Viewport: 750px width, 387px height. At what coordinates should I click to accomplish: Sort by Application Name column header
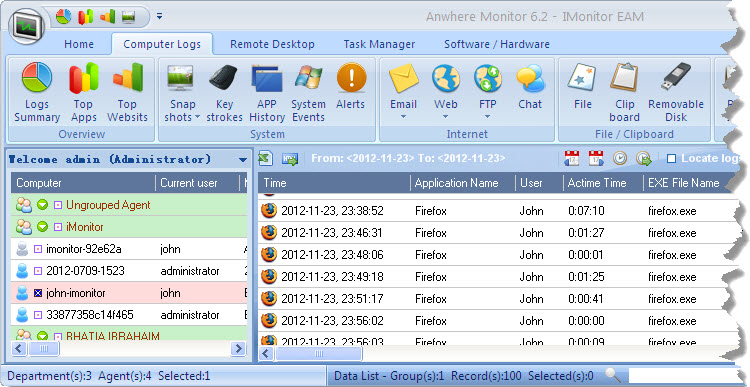tap(463, 183)
